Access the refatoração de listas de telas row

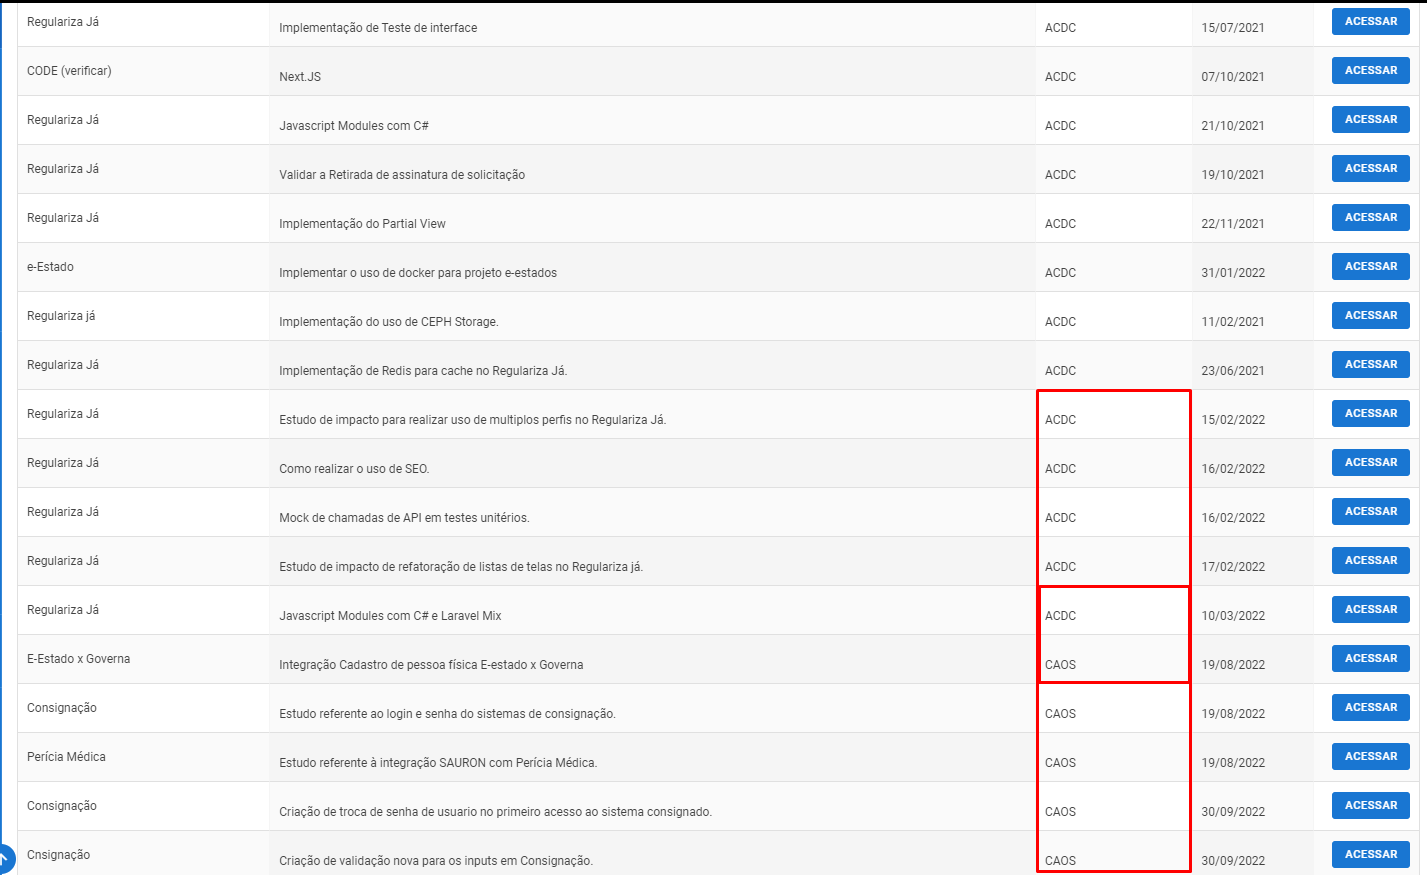1370,560
